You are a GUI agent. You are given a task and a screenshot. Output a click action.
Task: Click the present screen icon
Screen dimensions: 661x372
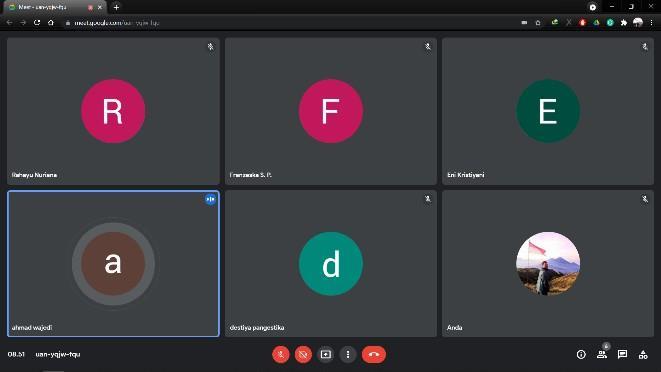[325, 354]
